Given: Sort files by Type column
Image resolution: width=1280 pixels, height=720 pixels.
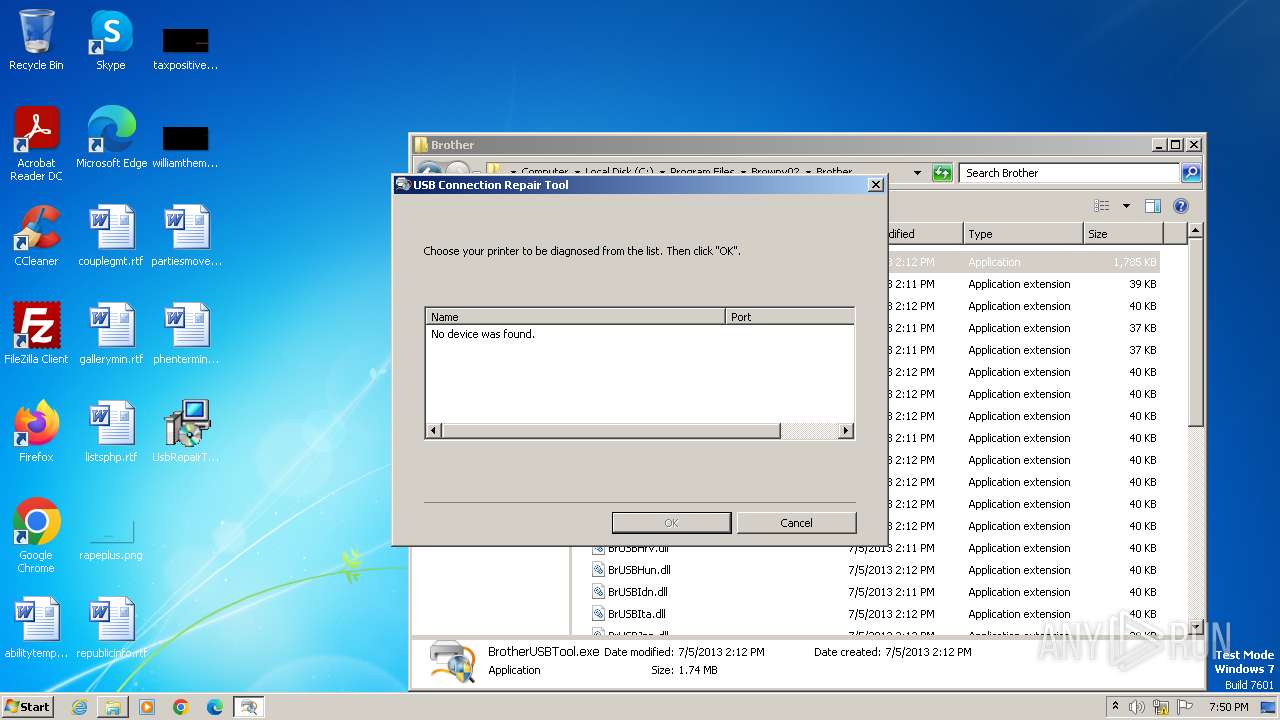Looking at the screenshot, I should click(1023, 234).
